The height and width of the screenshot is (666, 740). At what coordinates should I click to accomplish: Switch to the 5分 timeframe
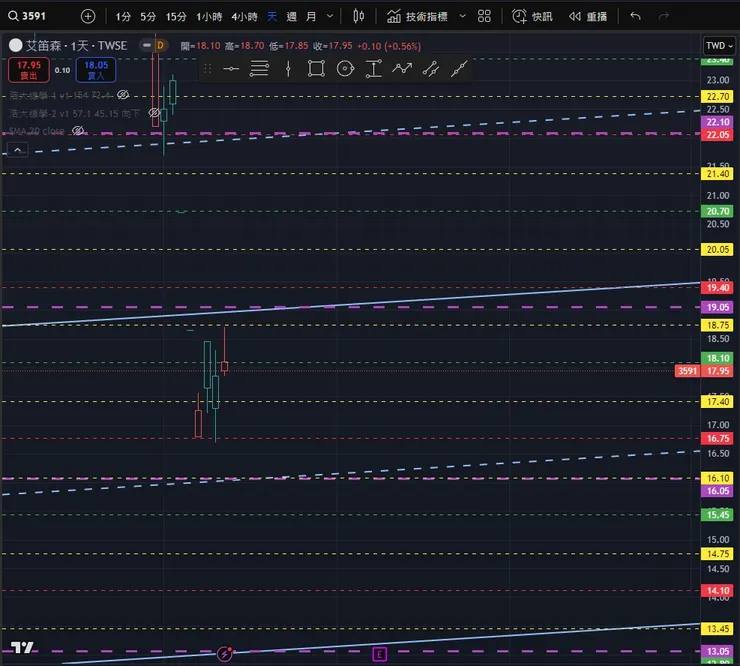[x=148, y=17]
